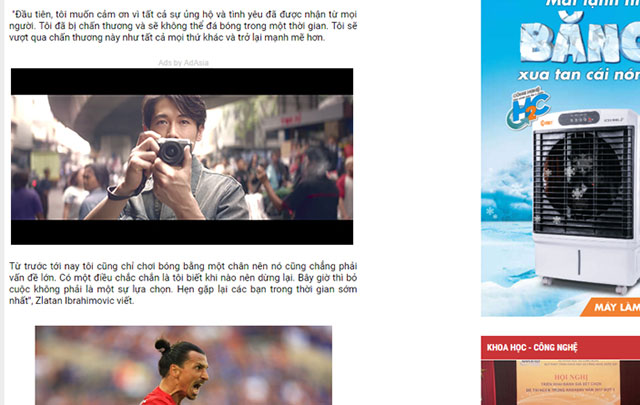The height and width of the screenshot is (405, 640).
Task: Click the 'Zlatan Ibrahimovic viết' text
Action: [84, 301]
